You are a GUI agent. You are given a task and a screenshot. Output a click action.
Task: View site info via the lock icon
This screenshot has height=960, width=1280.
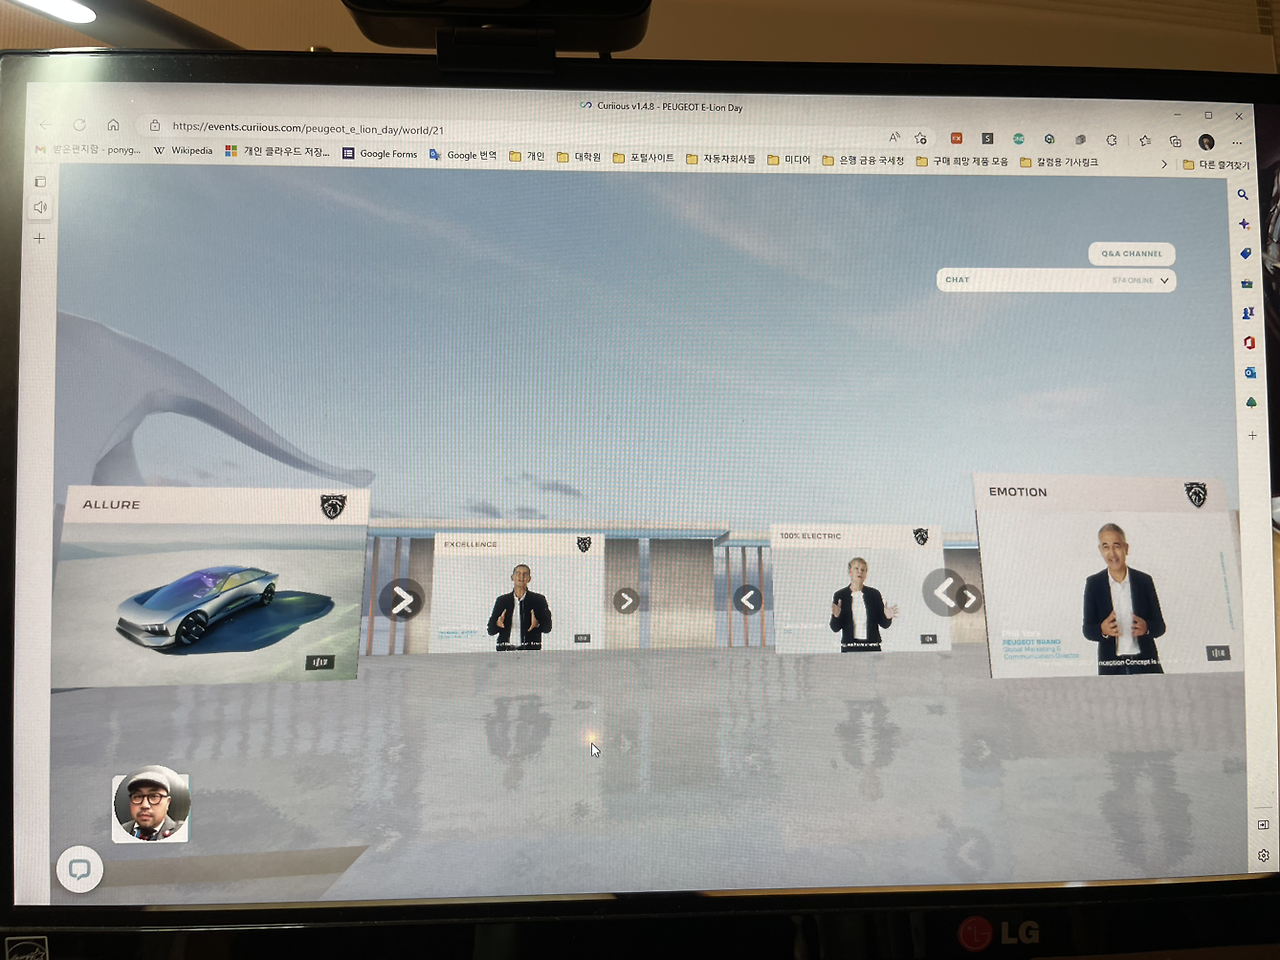155,126
